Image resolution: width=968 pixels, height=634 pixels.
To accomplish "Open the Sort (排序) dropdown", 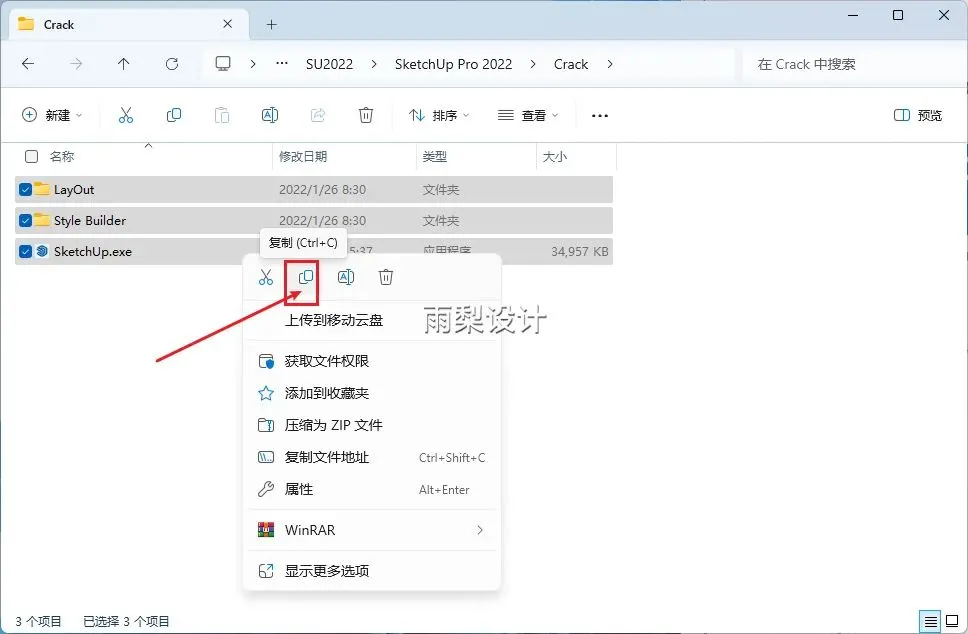I will [x=439, y=115].
